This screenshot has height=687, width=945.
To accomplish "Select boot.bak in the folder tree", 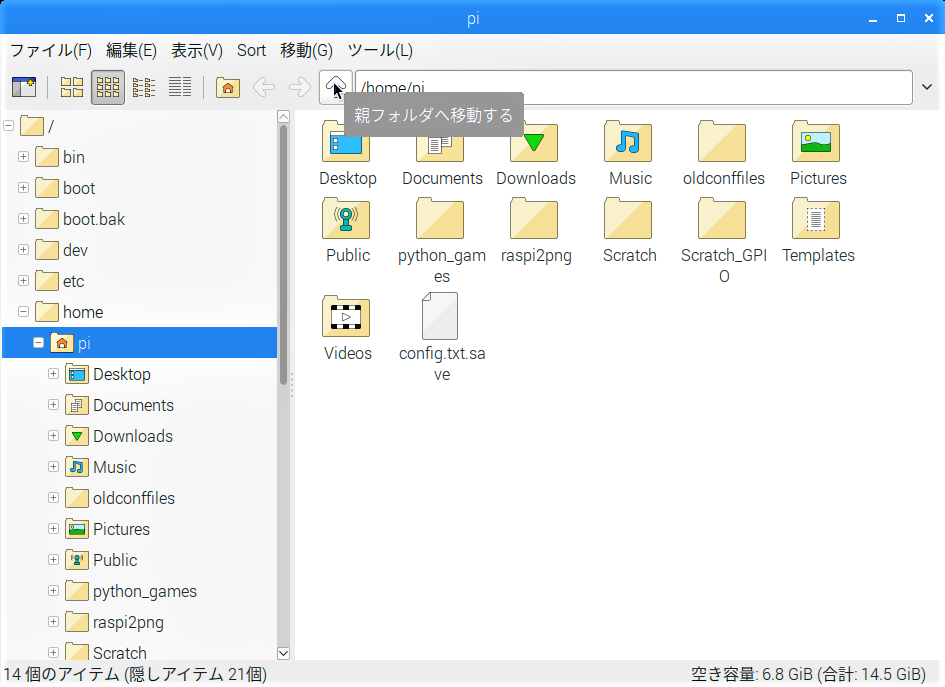I will 94,219.
